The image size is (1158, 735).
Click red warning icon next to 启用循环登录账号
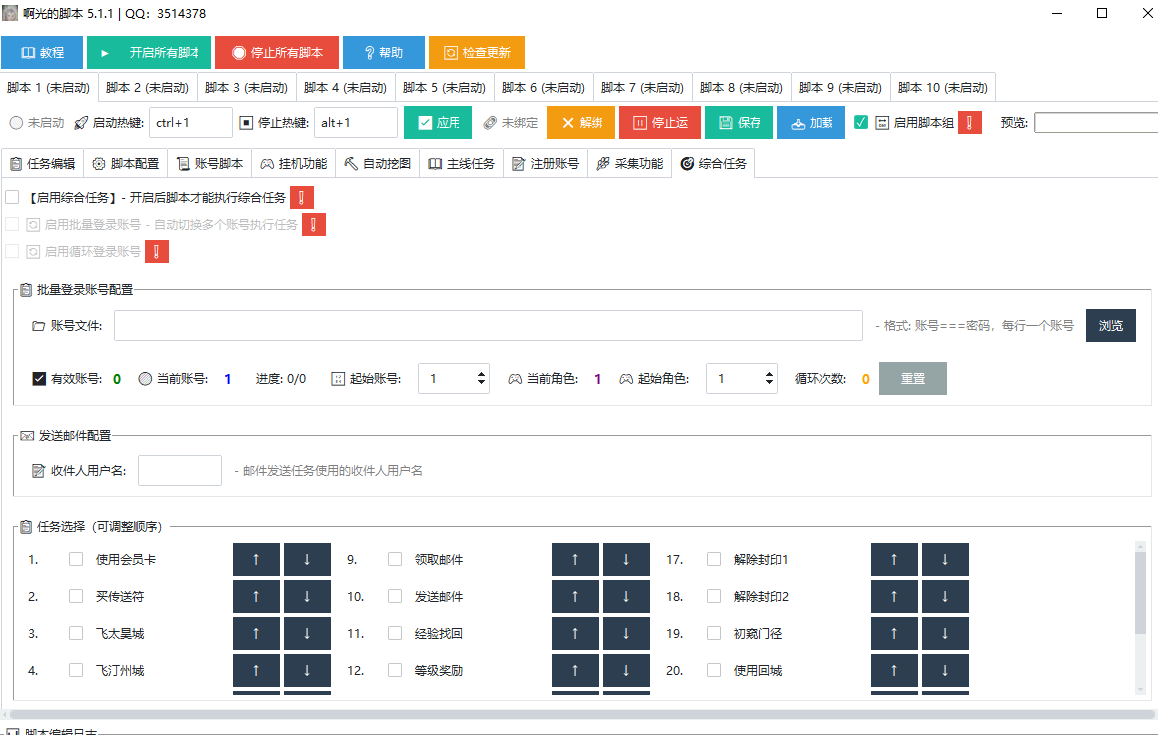(157, 251)
